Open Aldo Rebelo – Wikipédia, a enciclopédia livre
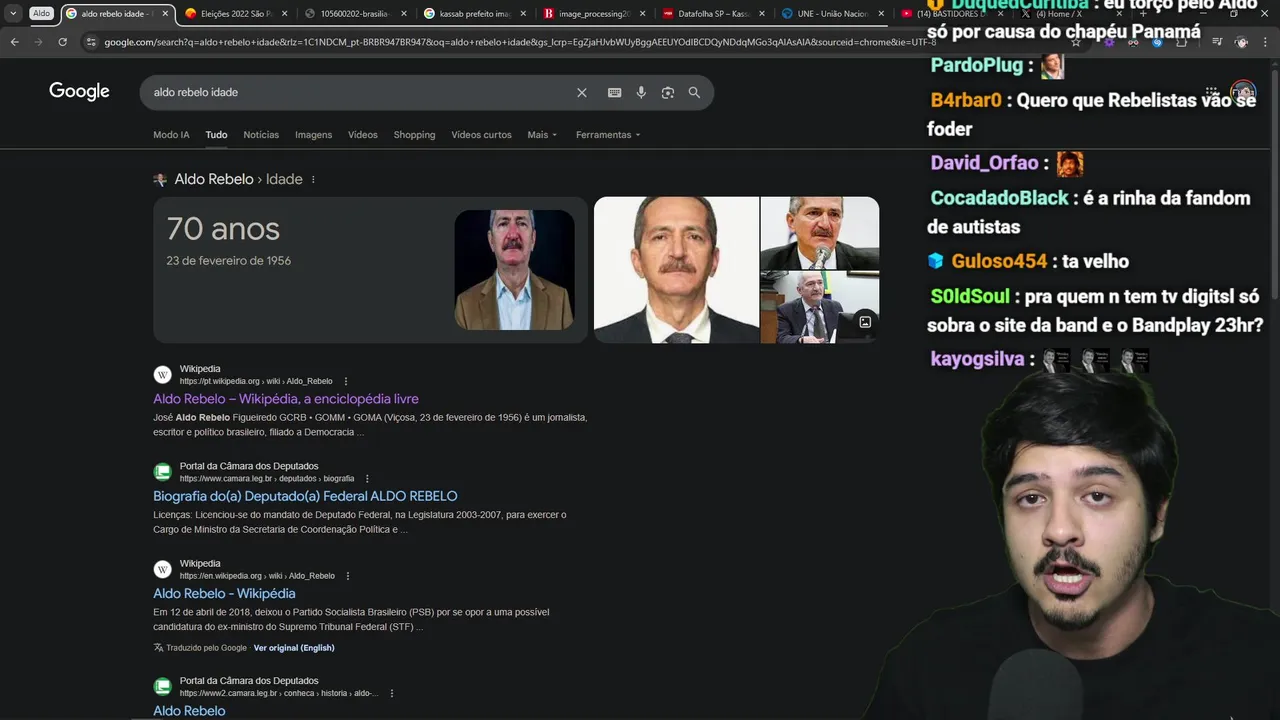This screenshot has height=720, width=1280. pyautogui.click(x=286, y=399)
